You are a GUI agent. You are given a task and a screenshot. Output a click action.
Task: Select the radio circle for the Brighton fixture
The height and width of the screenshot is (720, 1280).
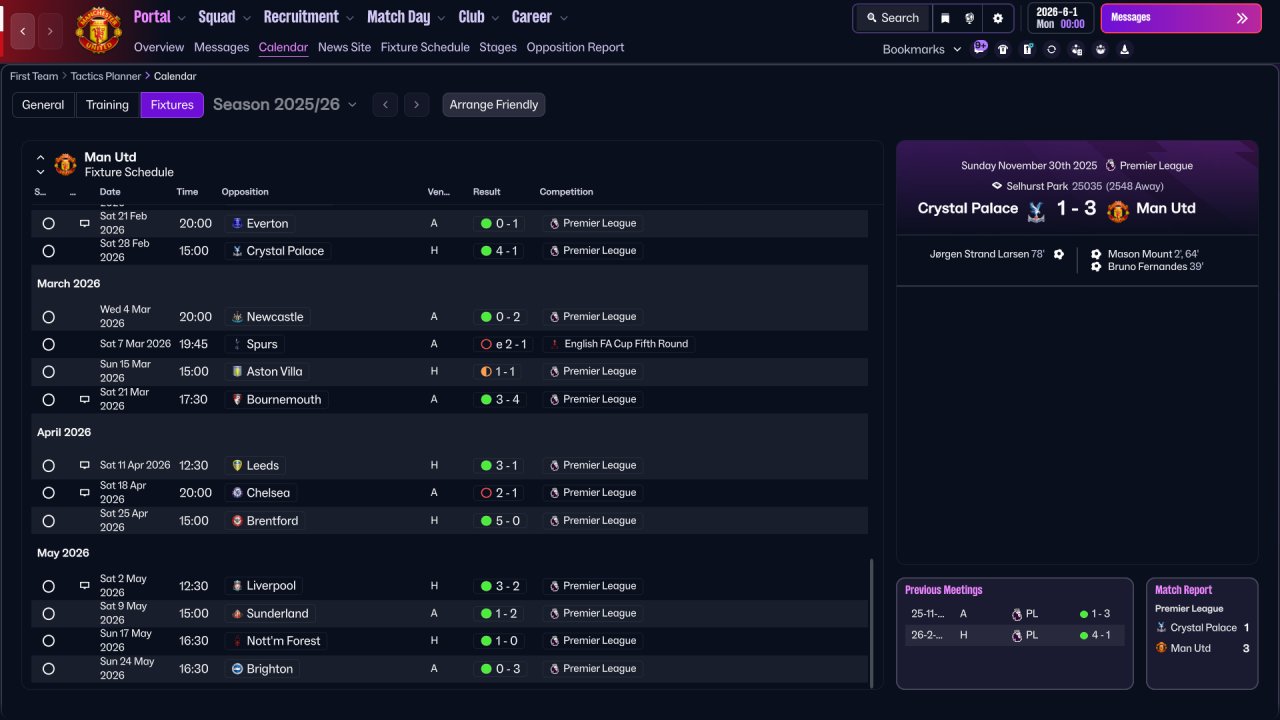(x=48, y=669)
